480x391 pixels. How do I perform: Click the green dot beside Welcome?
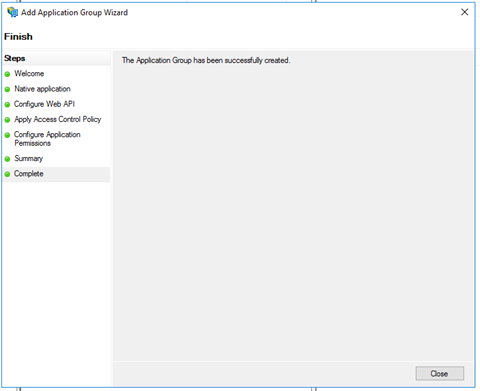tap(7, 74)
